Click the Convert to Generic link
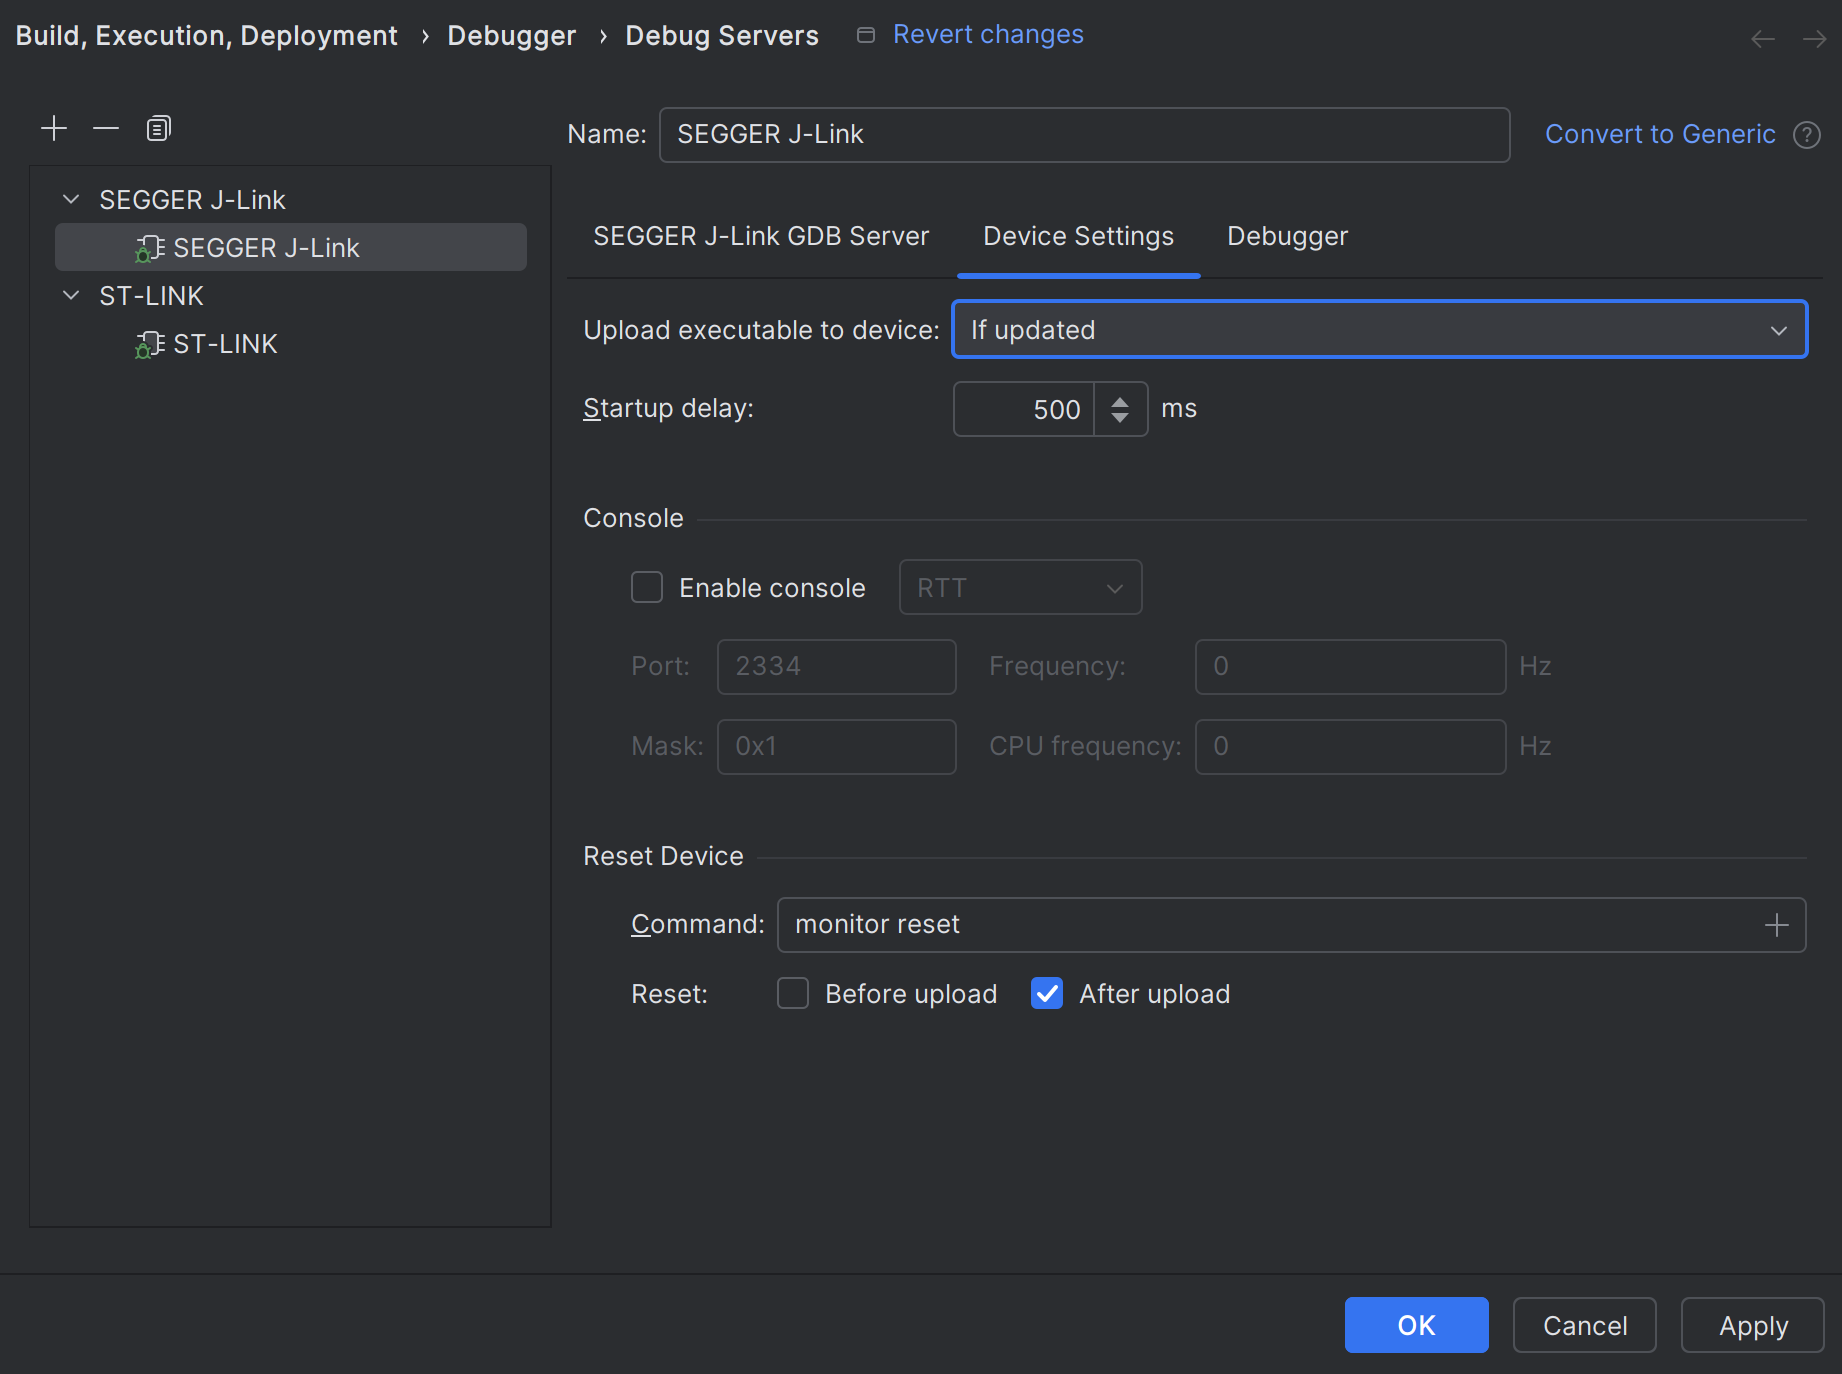Image resolution: width=1842 pixels, height=1374 pixels. (x=1660, y=134)
